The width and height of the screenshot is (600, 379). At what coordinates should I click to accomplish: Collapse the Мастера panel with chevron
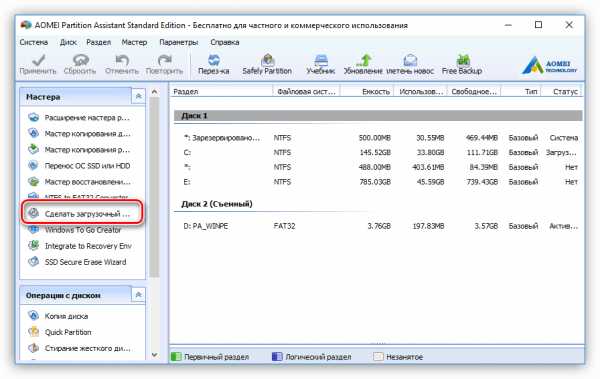(139, 96)
